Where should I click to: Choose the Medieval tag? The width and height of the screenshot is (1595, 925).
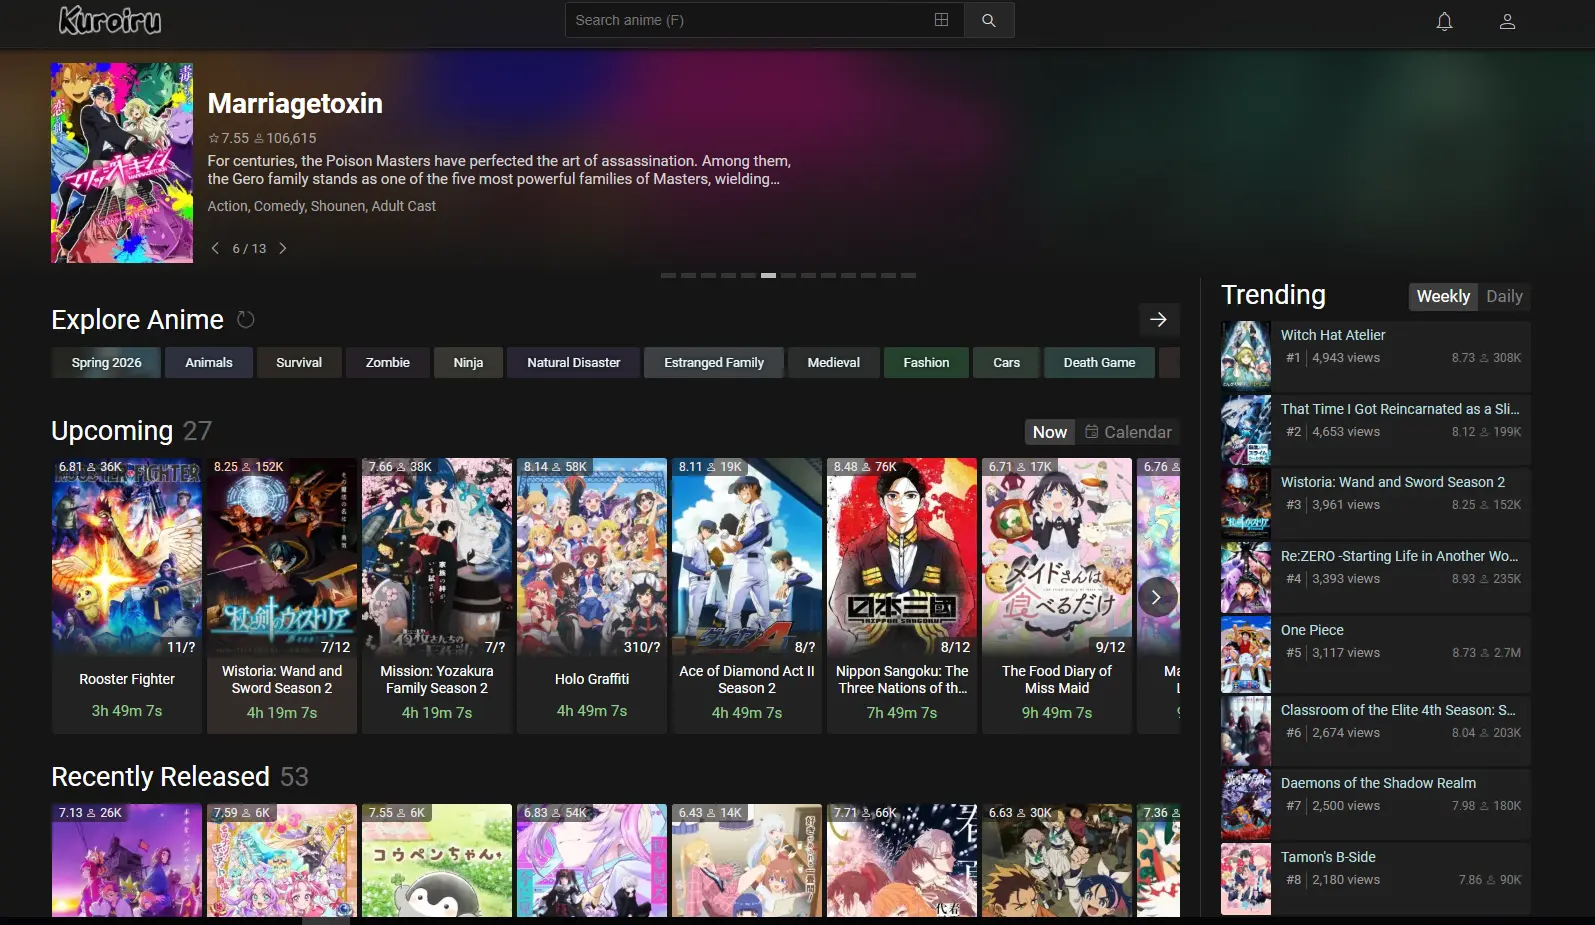[834, 363]
